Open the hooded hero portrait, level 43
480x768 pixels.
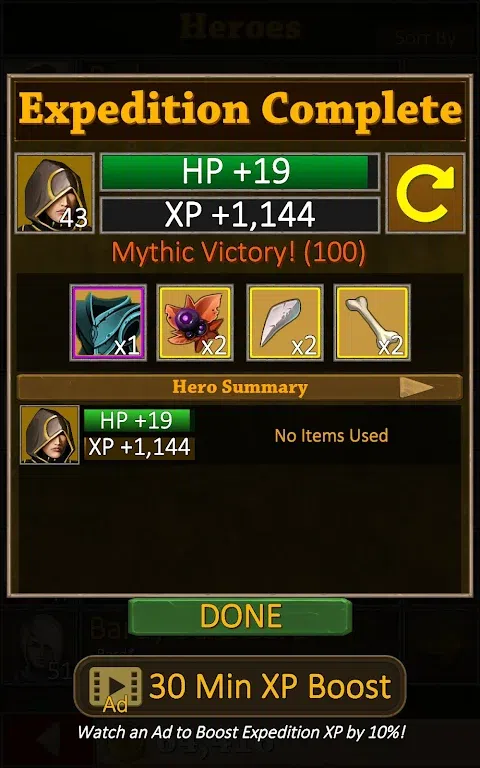tap(54, 193)
